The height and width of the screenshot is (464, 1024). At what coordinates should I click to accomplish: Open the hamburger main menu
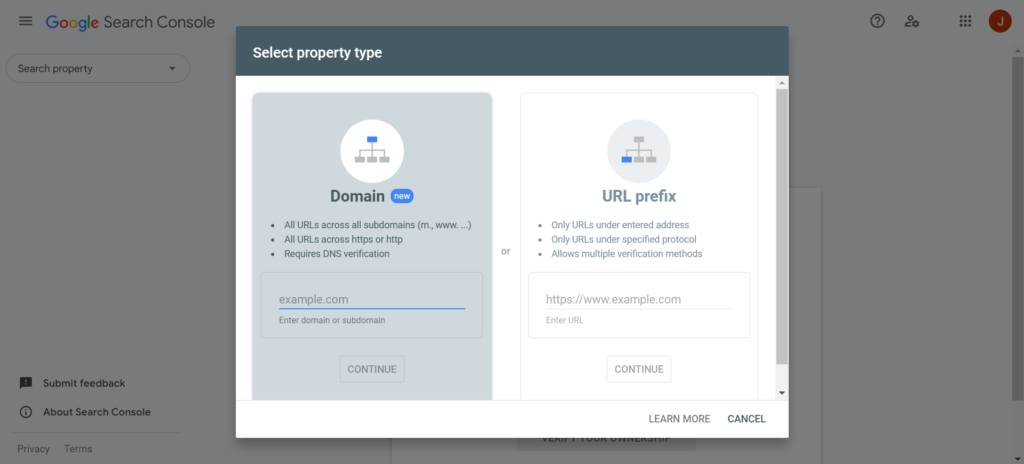click(25, 21)
